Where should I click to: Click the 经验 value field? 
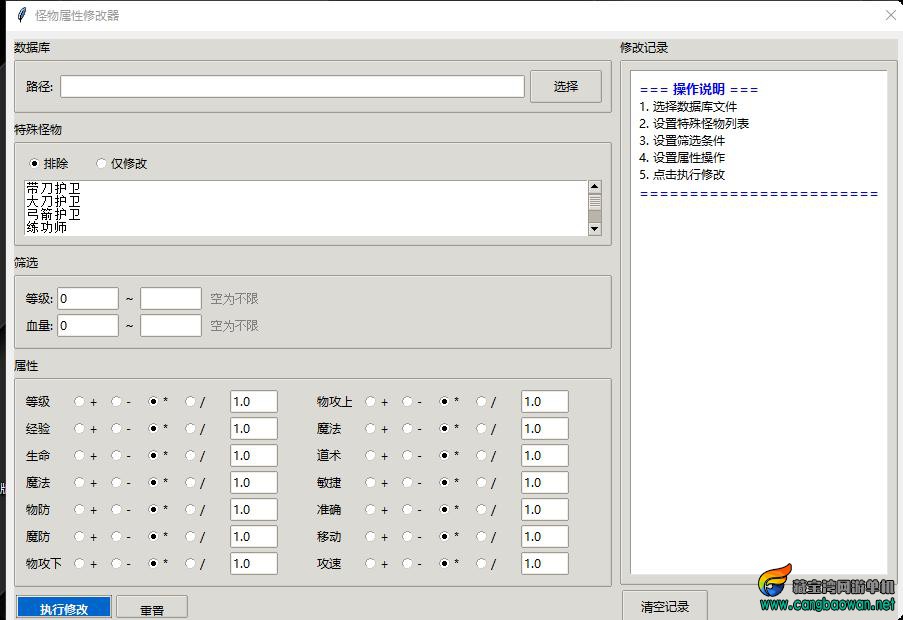pyautogui.click(x=254, y=428)
